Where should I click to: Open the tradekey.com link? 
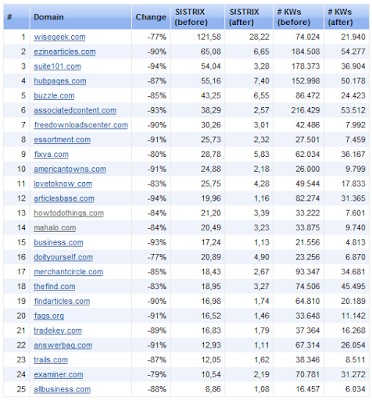tap(58, 330)
